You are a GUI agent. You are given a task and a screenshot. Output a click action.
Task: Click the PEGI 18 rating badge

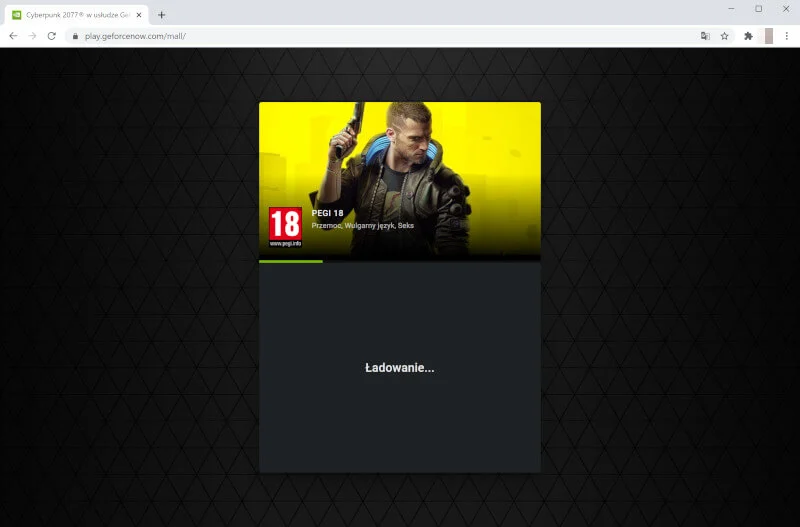(285, 227)
